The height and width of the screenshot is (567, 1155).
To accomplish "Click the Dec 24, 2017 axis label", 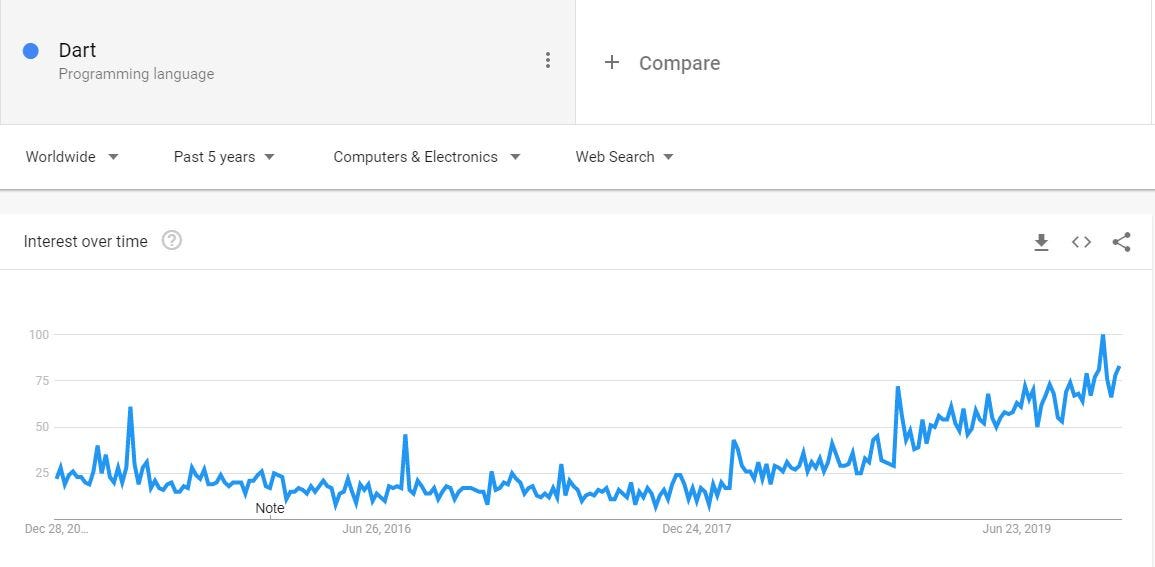I will (696, 529).
